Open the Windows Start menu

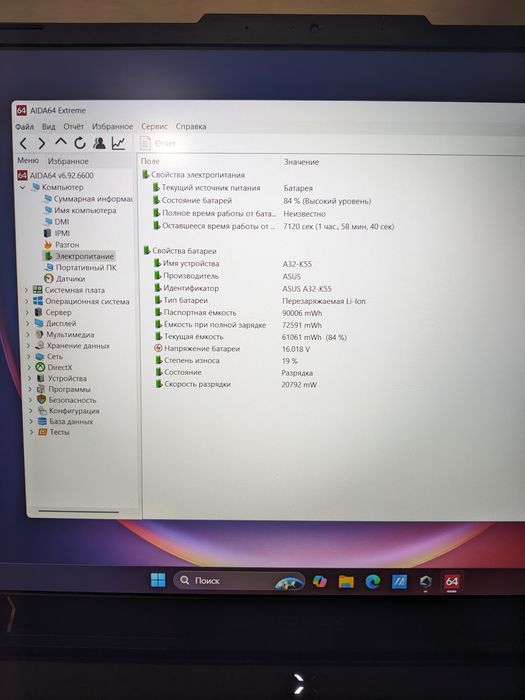click(x=158, y=580)
